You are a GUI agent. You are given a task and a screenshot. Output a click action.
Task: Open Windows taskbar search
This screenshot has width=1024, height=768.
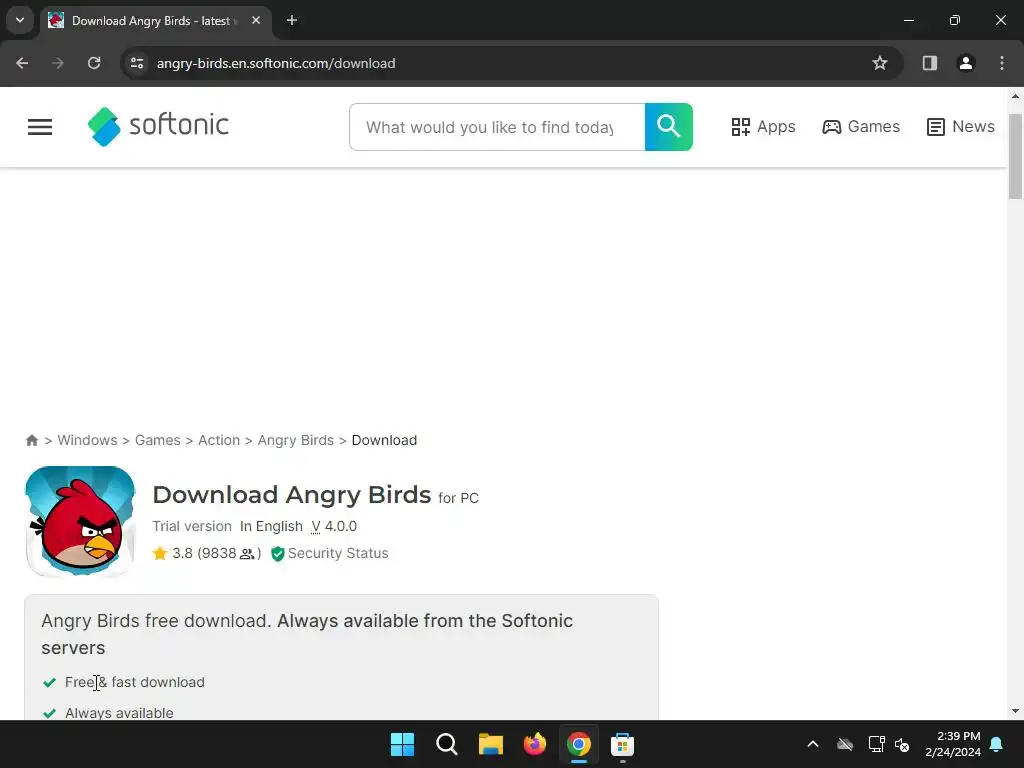pos(447,744)
